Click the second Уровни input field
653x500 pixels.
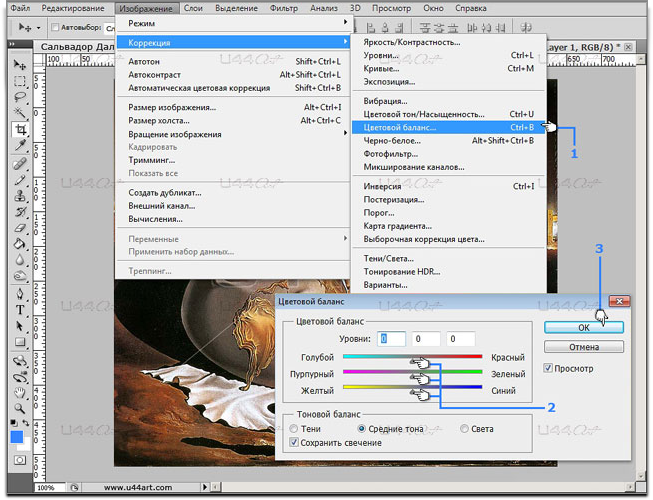point(426,339)
